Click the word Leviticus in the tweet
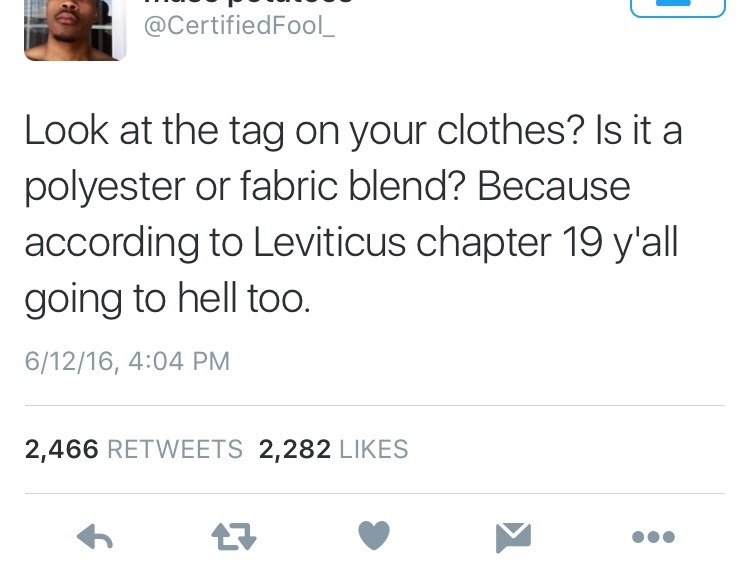 329,242
